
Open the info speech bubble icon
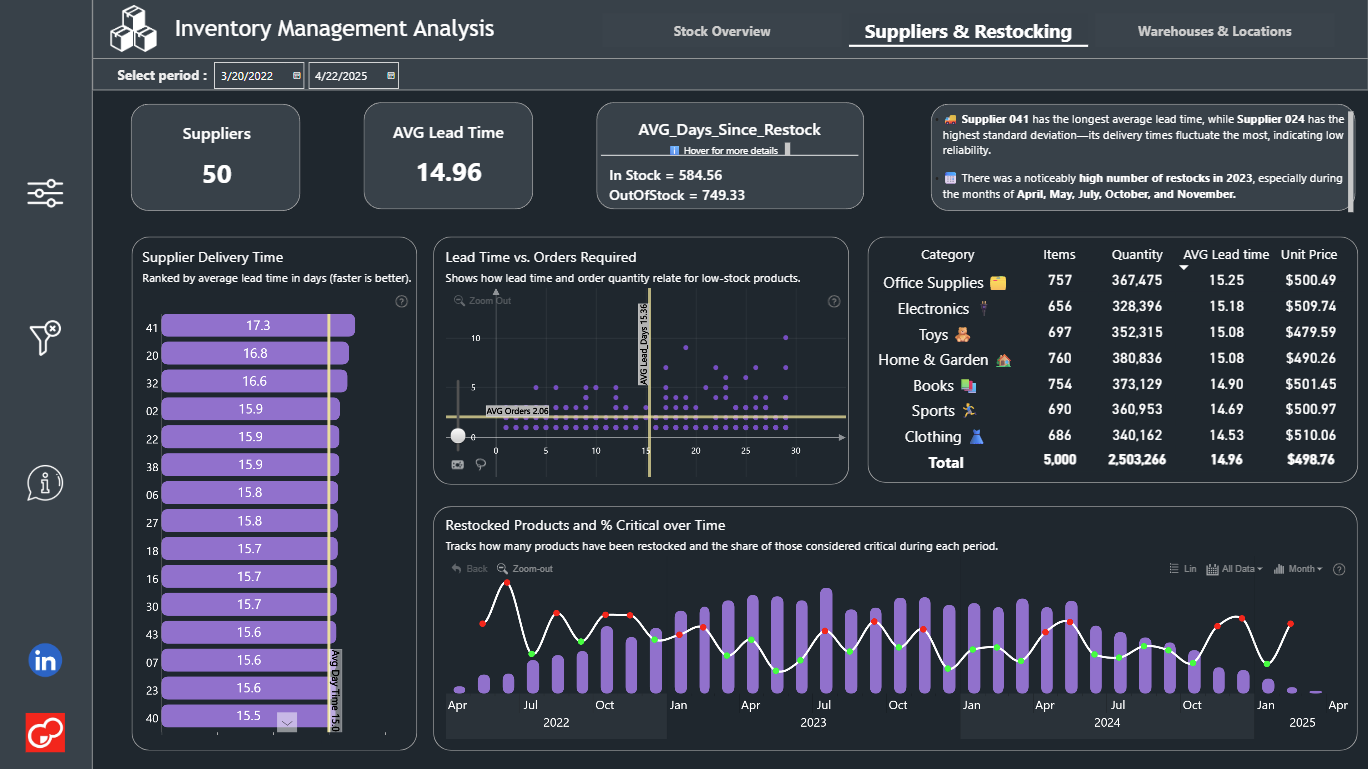click(45, 483)
